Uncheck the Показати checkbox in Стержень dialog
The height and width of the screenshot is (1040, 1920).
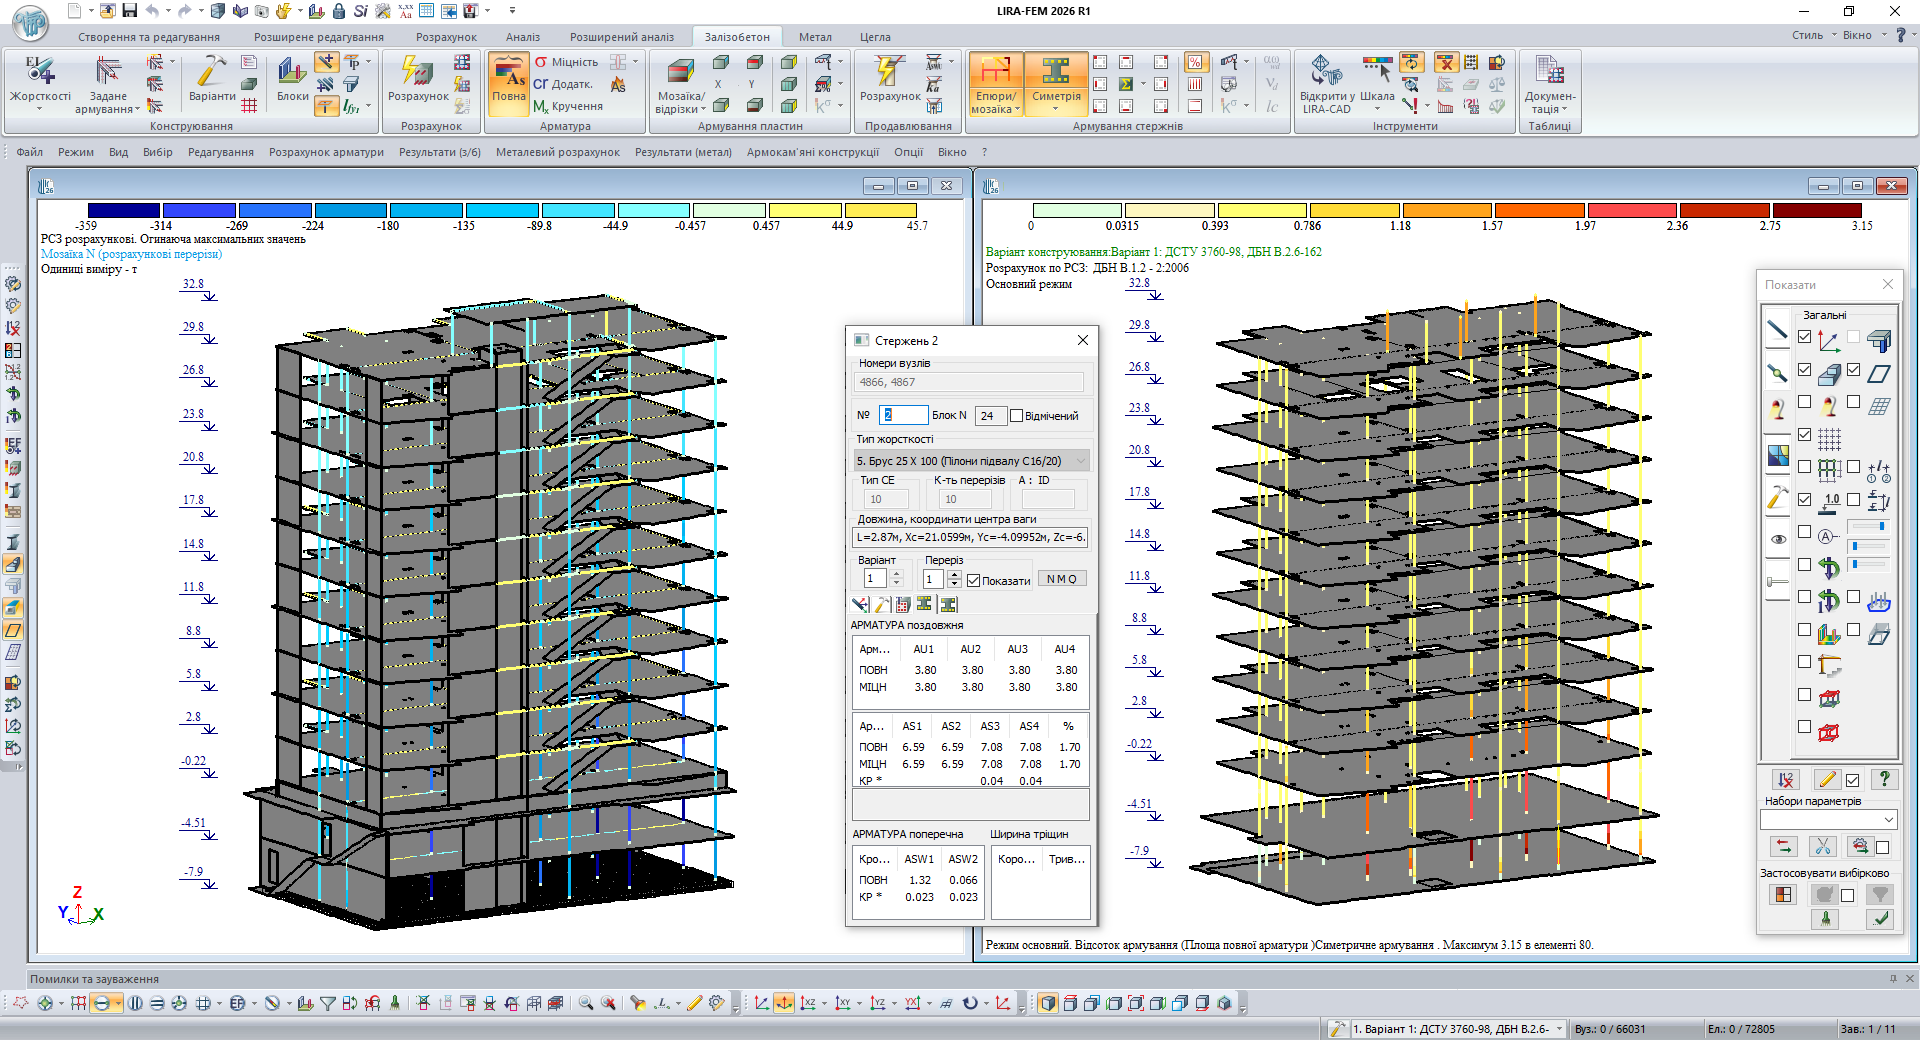coord(973,581)
